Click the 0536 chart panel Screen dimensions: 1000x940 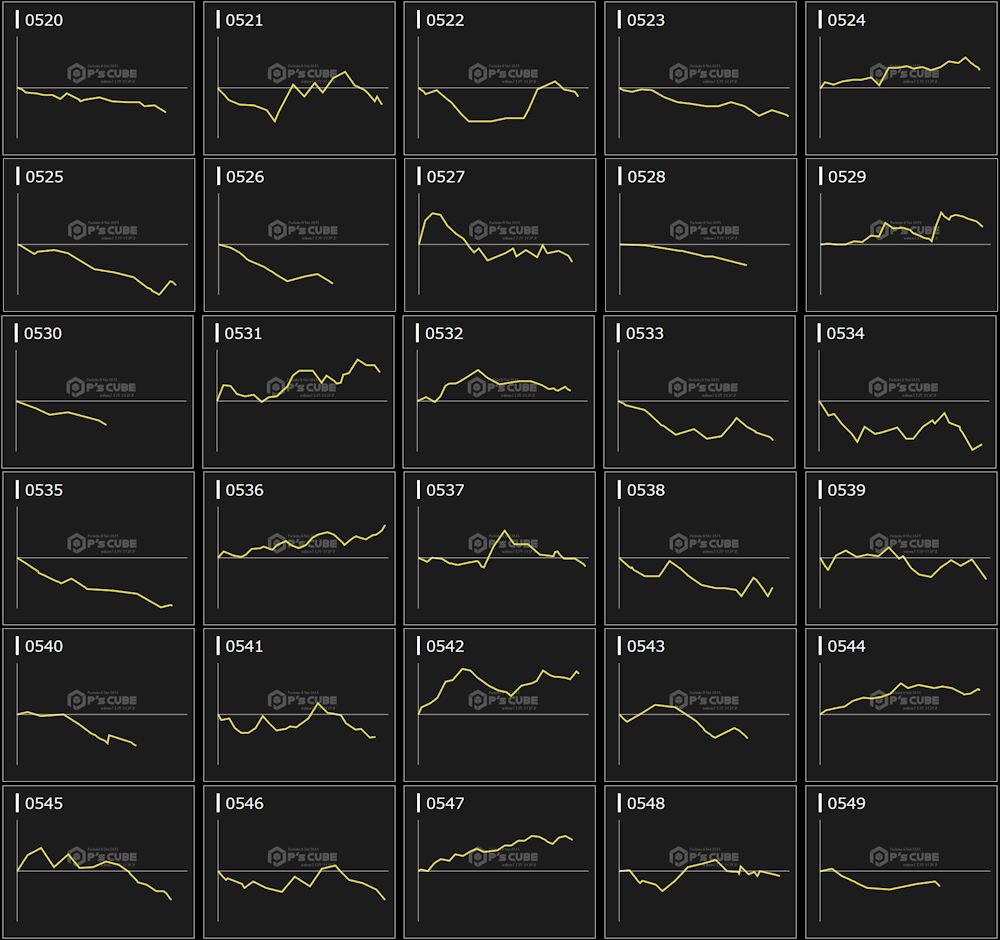click(x=299, y=548)
